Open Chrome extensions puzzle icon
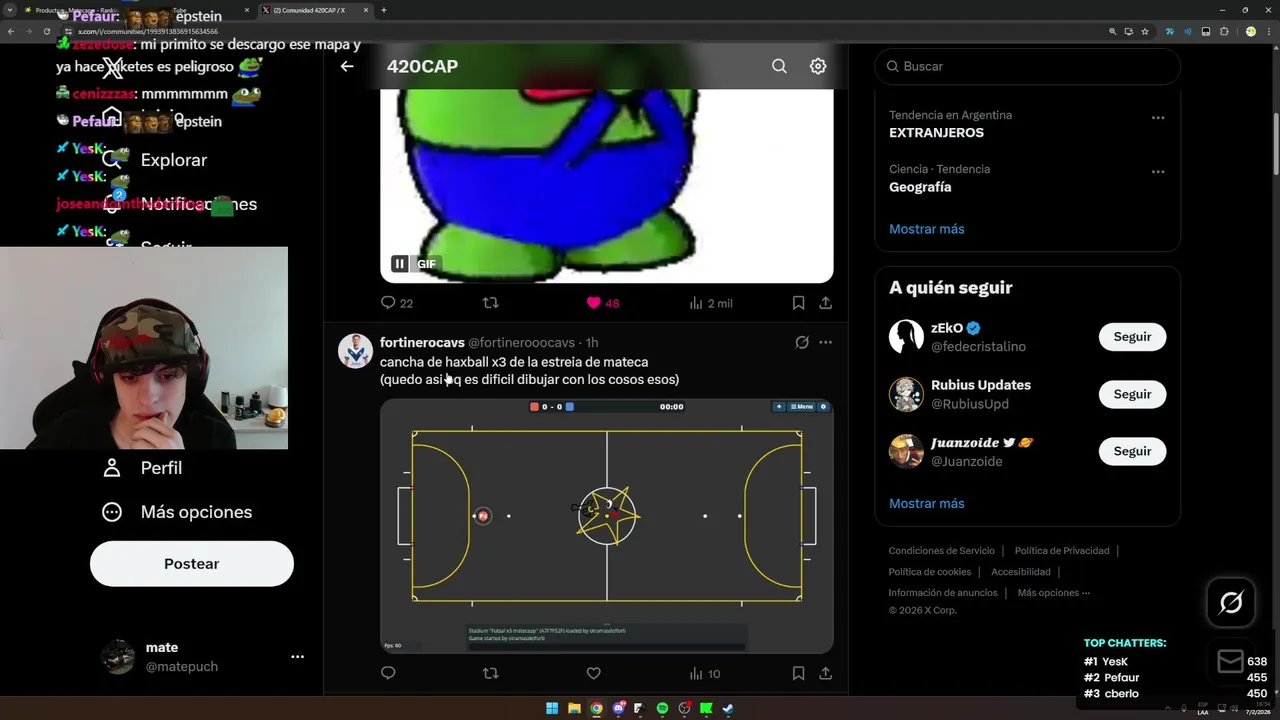 (1224, 31)
